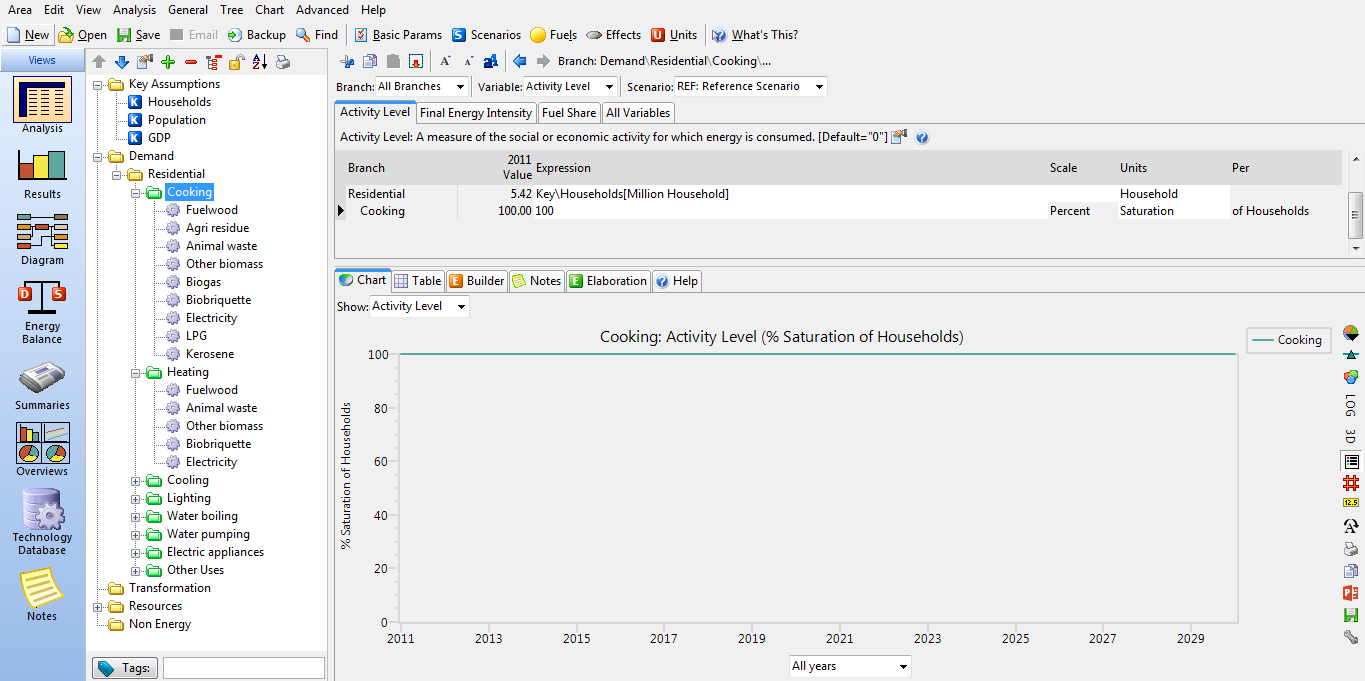Open the Show dropdown above chart
Image resolution: width=1365 pixels, height=681 pixels.
[419, 307]
